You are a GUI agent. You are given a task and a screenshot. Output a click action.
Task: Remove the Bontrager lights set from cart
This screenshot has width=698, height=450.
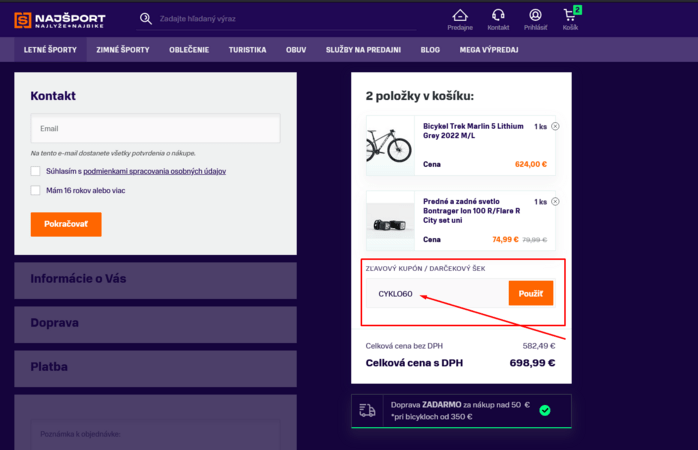click(555, 201)
